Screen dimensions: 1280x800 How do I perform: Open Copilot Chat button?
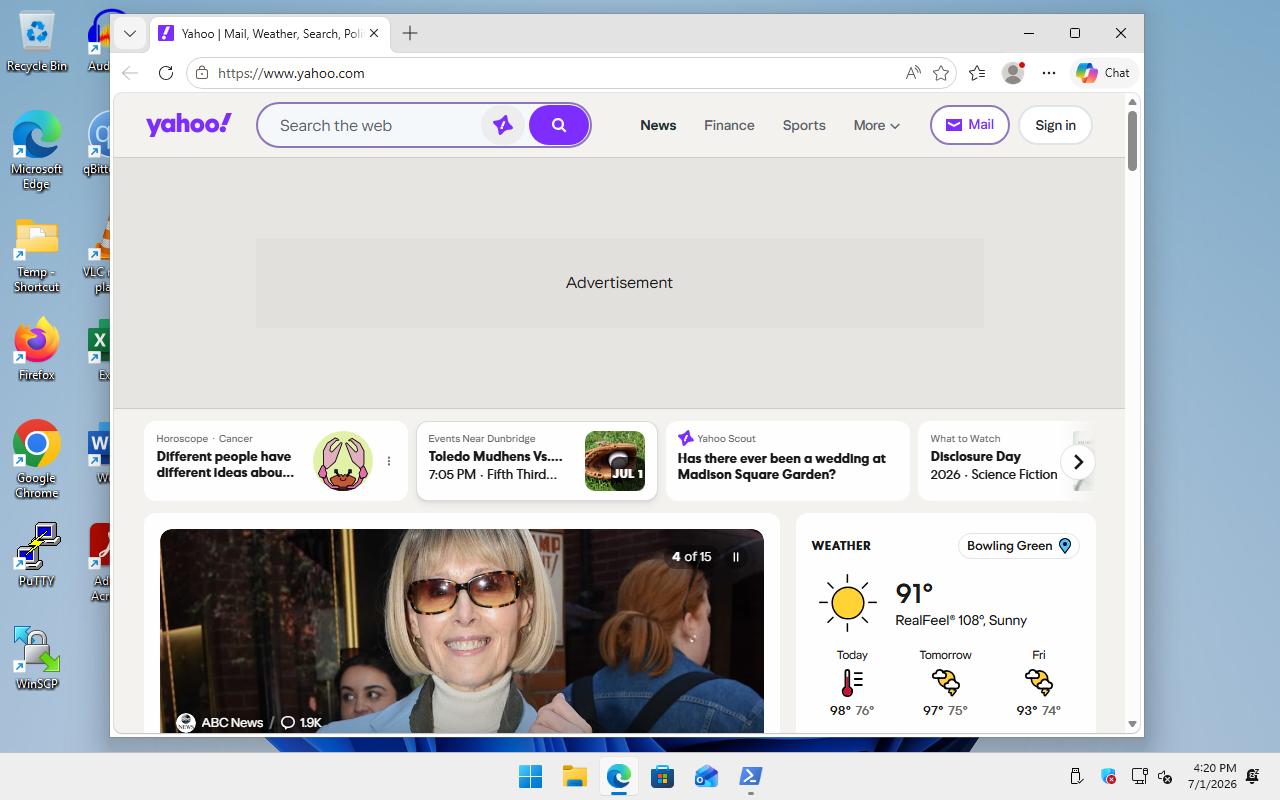click(x=1103, y=73)
